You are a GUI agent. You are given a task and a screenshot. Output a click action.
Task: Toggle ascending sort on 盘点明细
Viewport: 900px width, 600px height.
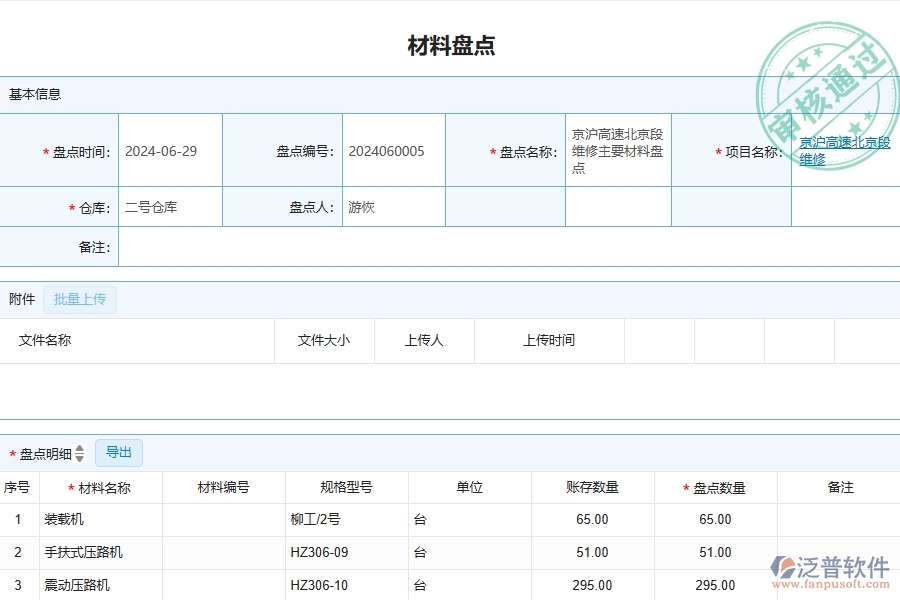[x=79, y=448]
